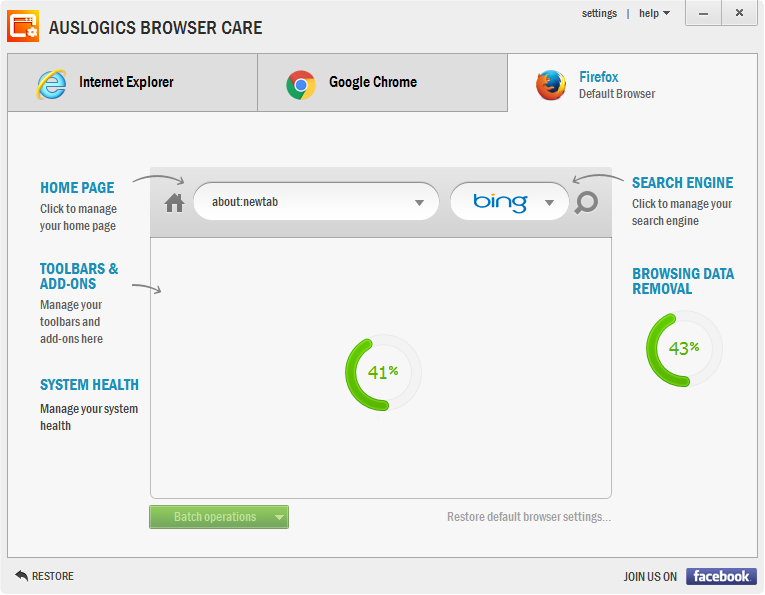The height and width of the screenshot is (595, 765).
Task: Click the 'JOIN US ON' text
Action: [650, 576]
